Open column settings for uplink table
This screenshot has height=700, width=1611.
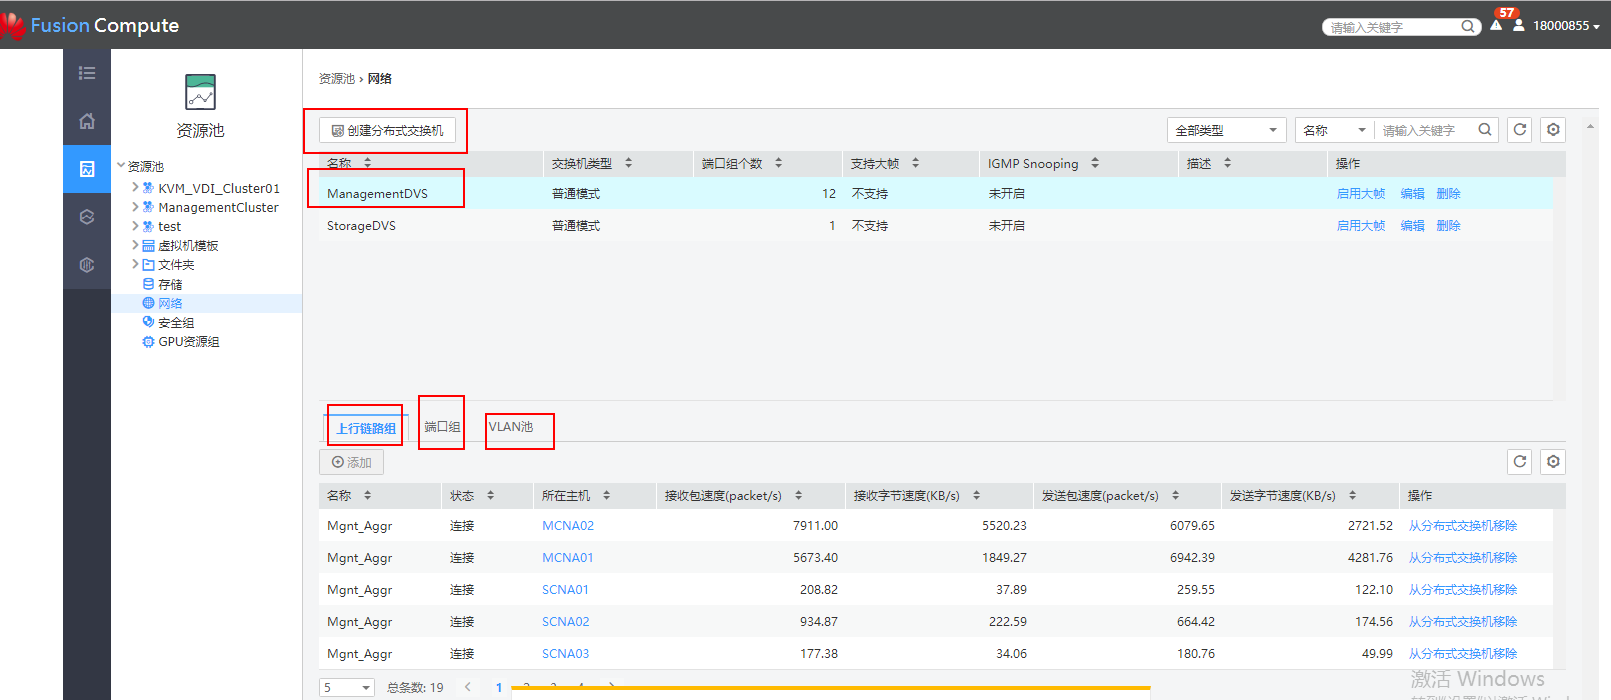tap(1553, 462)
